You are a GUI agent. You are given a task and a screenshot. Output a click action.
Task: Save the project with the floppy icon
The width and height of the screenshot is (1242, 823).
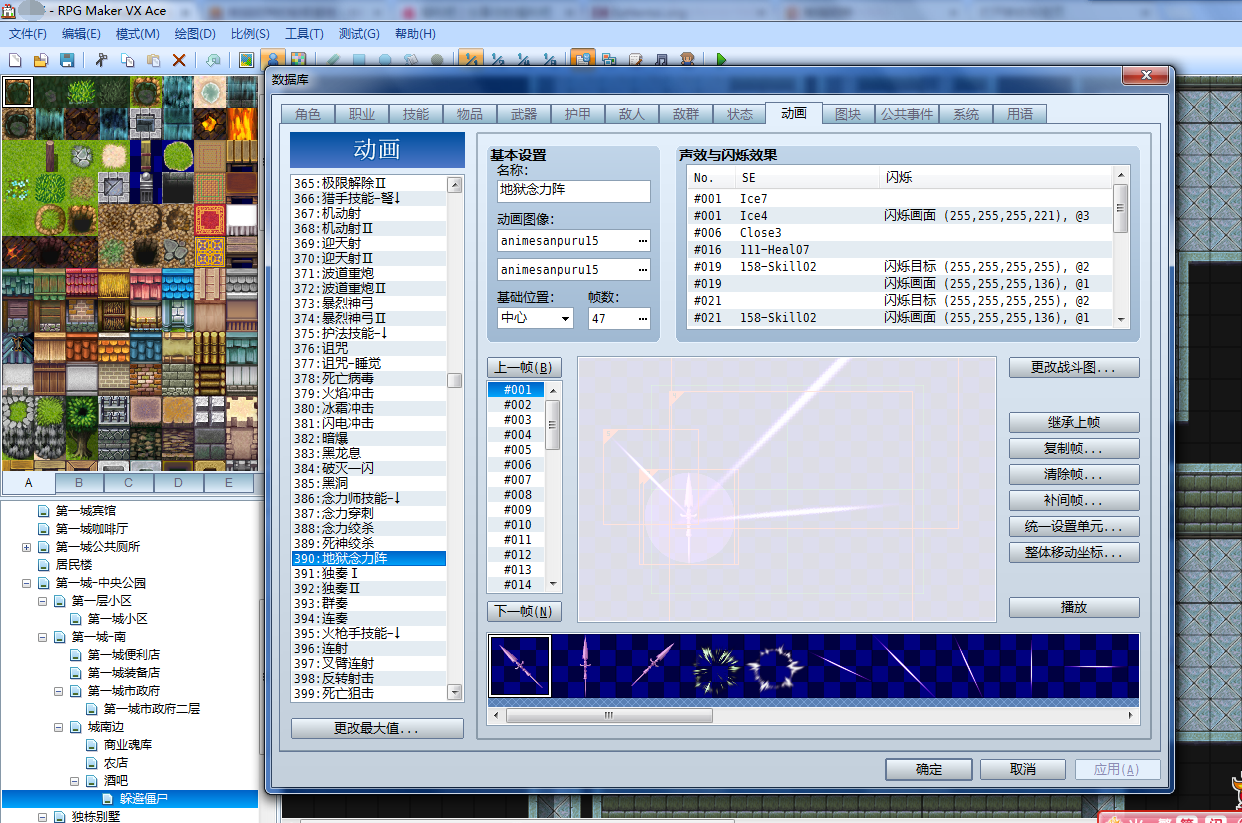pos(67,60)
